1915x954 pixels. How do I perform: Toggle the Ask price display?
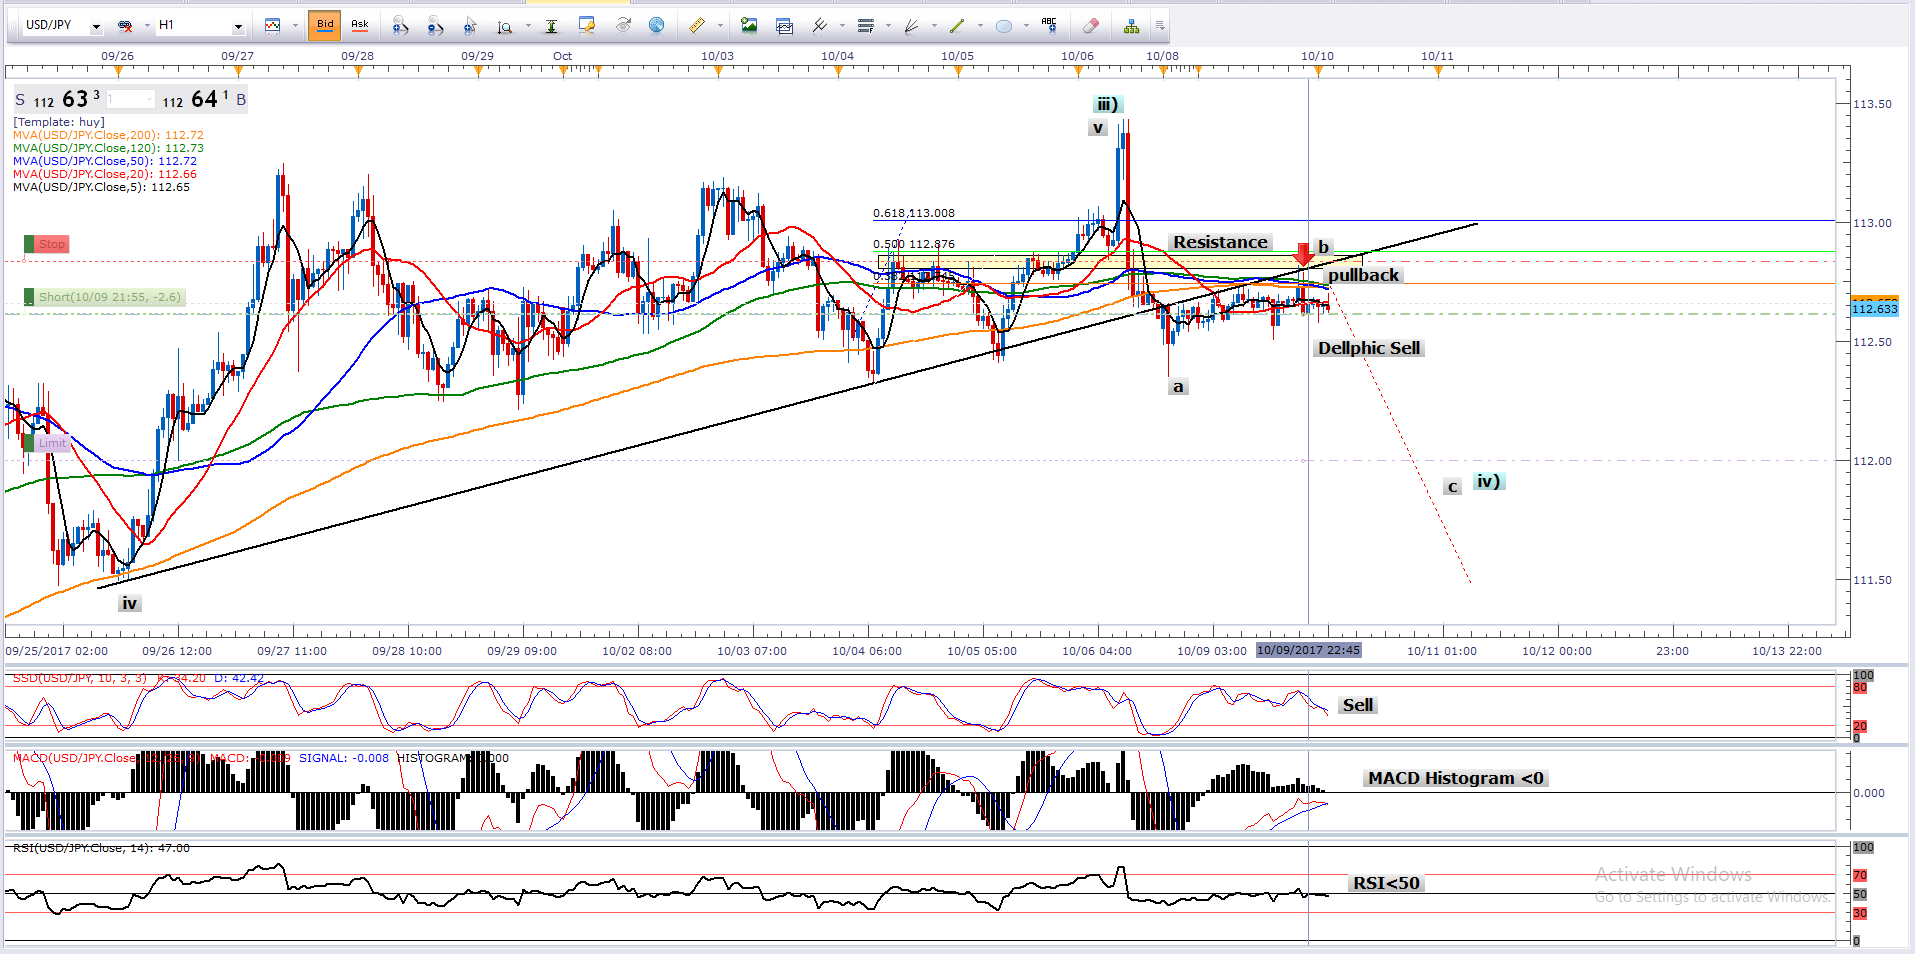[x=359, y=25]
